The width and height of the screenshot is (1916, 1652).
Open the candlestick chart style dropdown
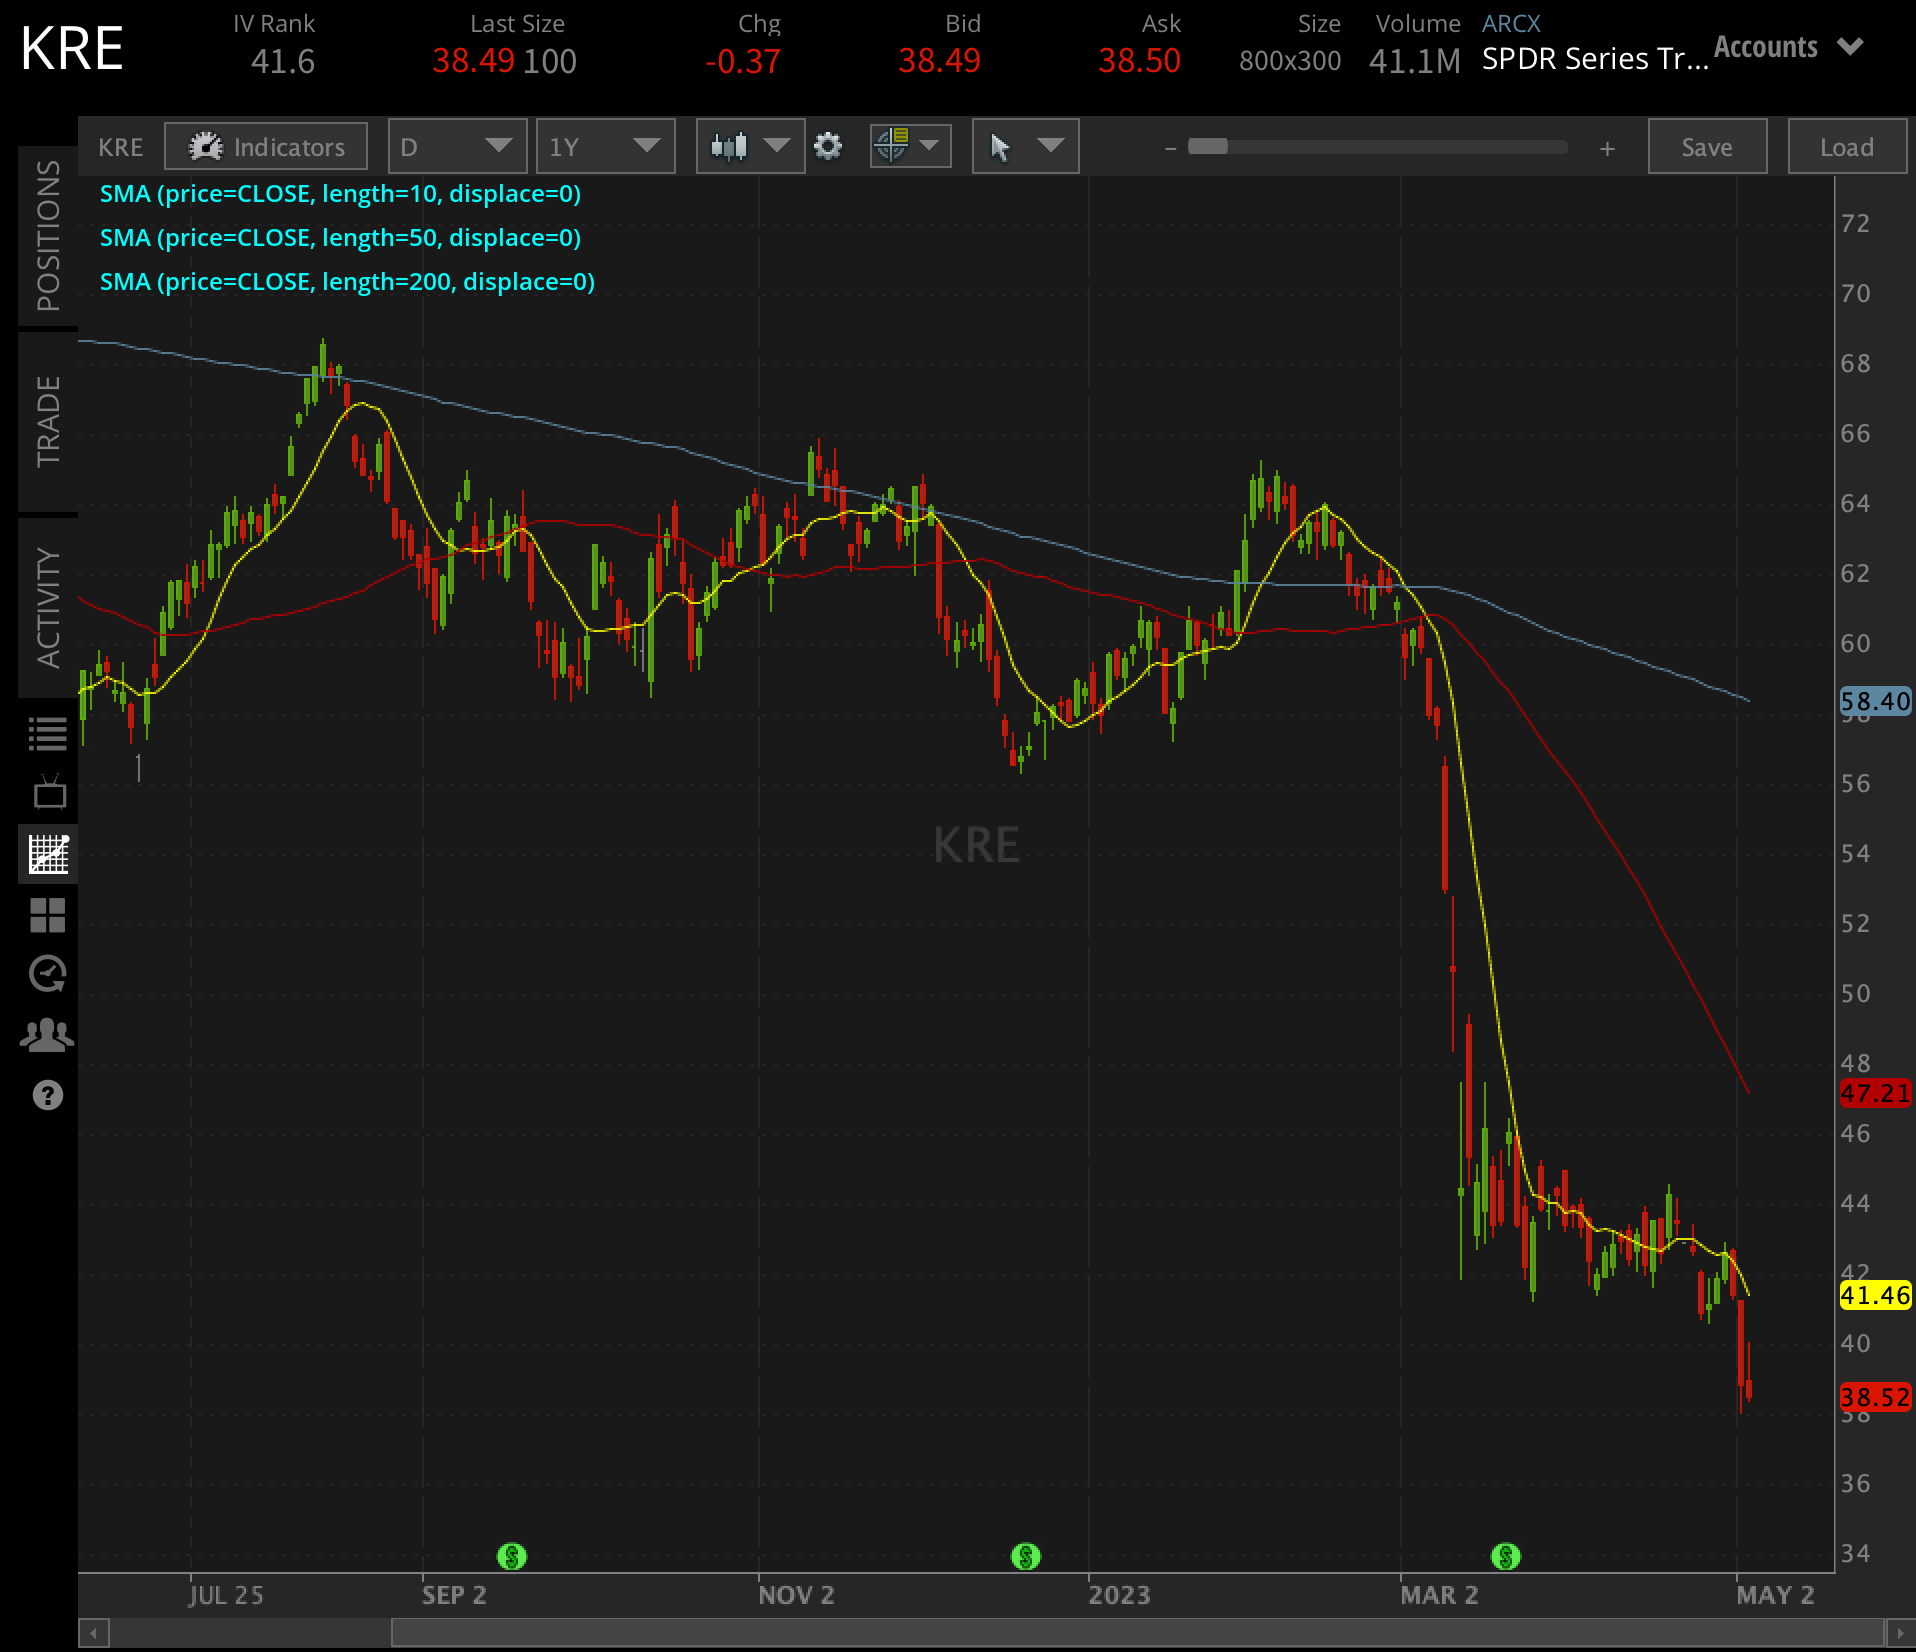coord(749,145)
